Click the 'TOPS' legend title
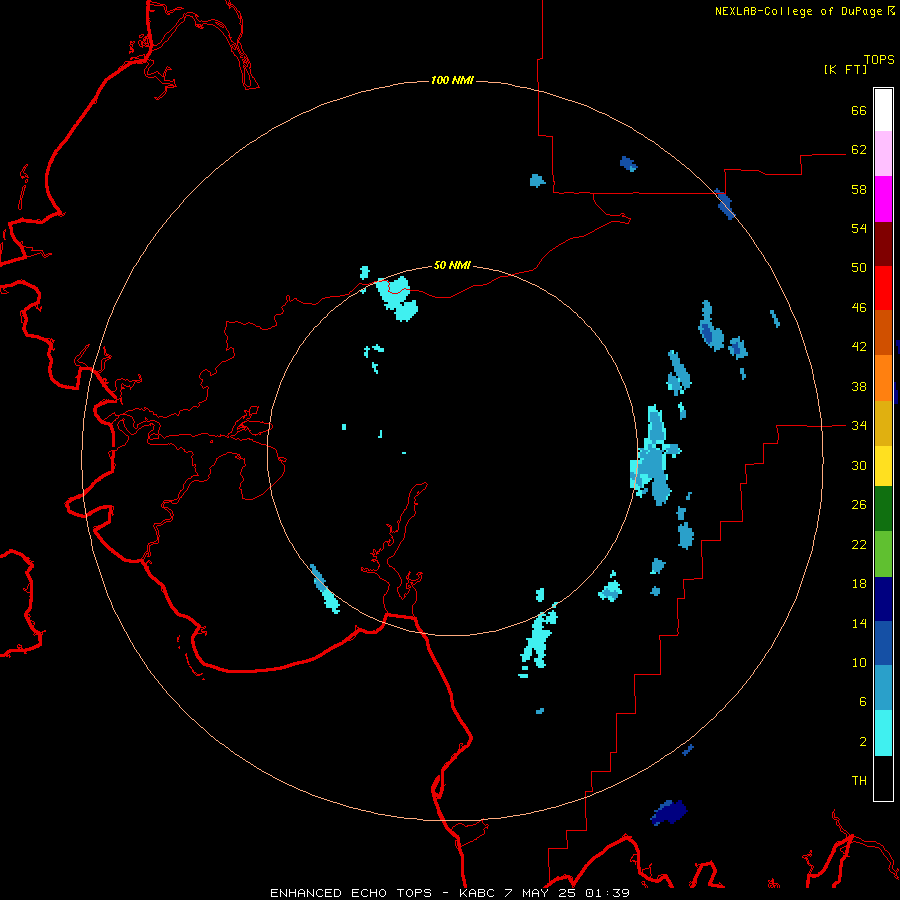 [x=879, y=60]
